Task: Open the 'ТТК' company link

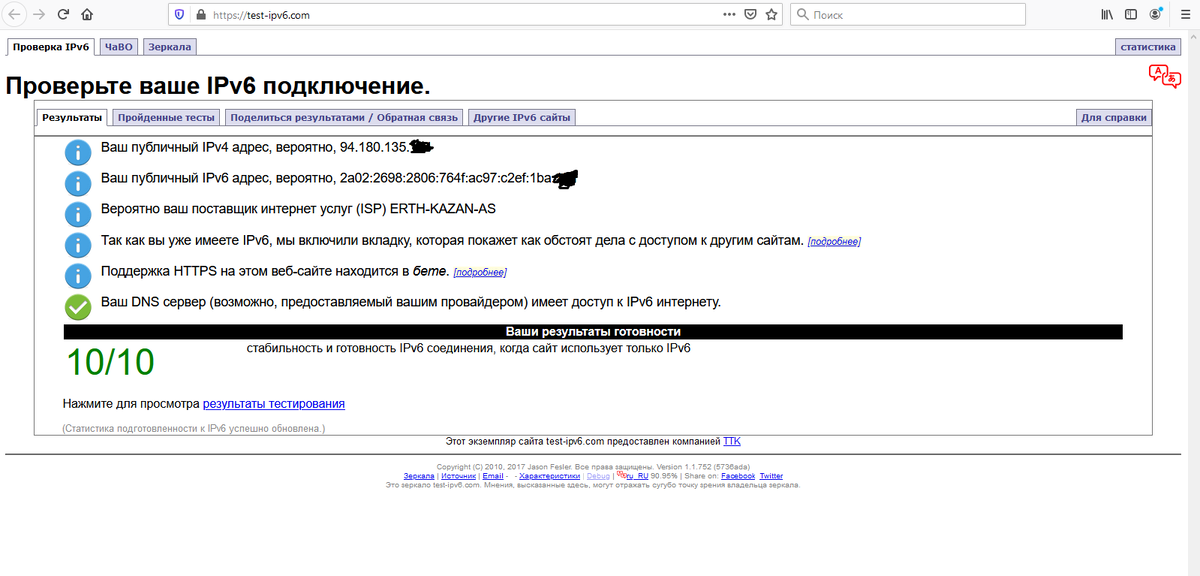Action: click(x=732, y=441)
